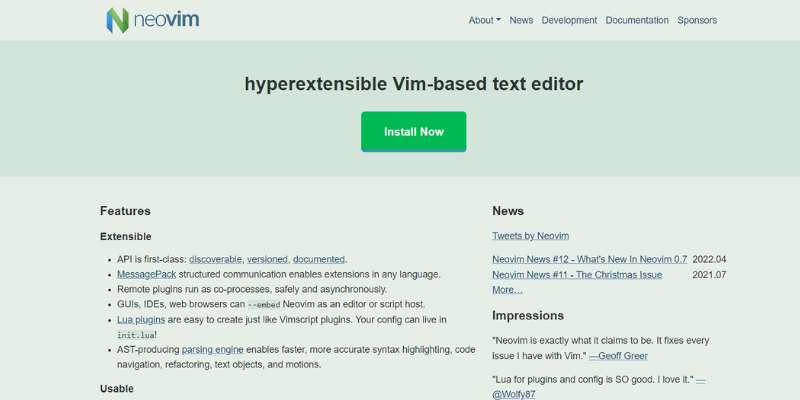Viewport: 800px width, 400px height.
Task: Go to the News nav item
Action: coord(521,20)
